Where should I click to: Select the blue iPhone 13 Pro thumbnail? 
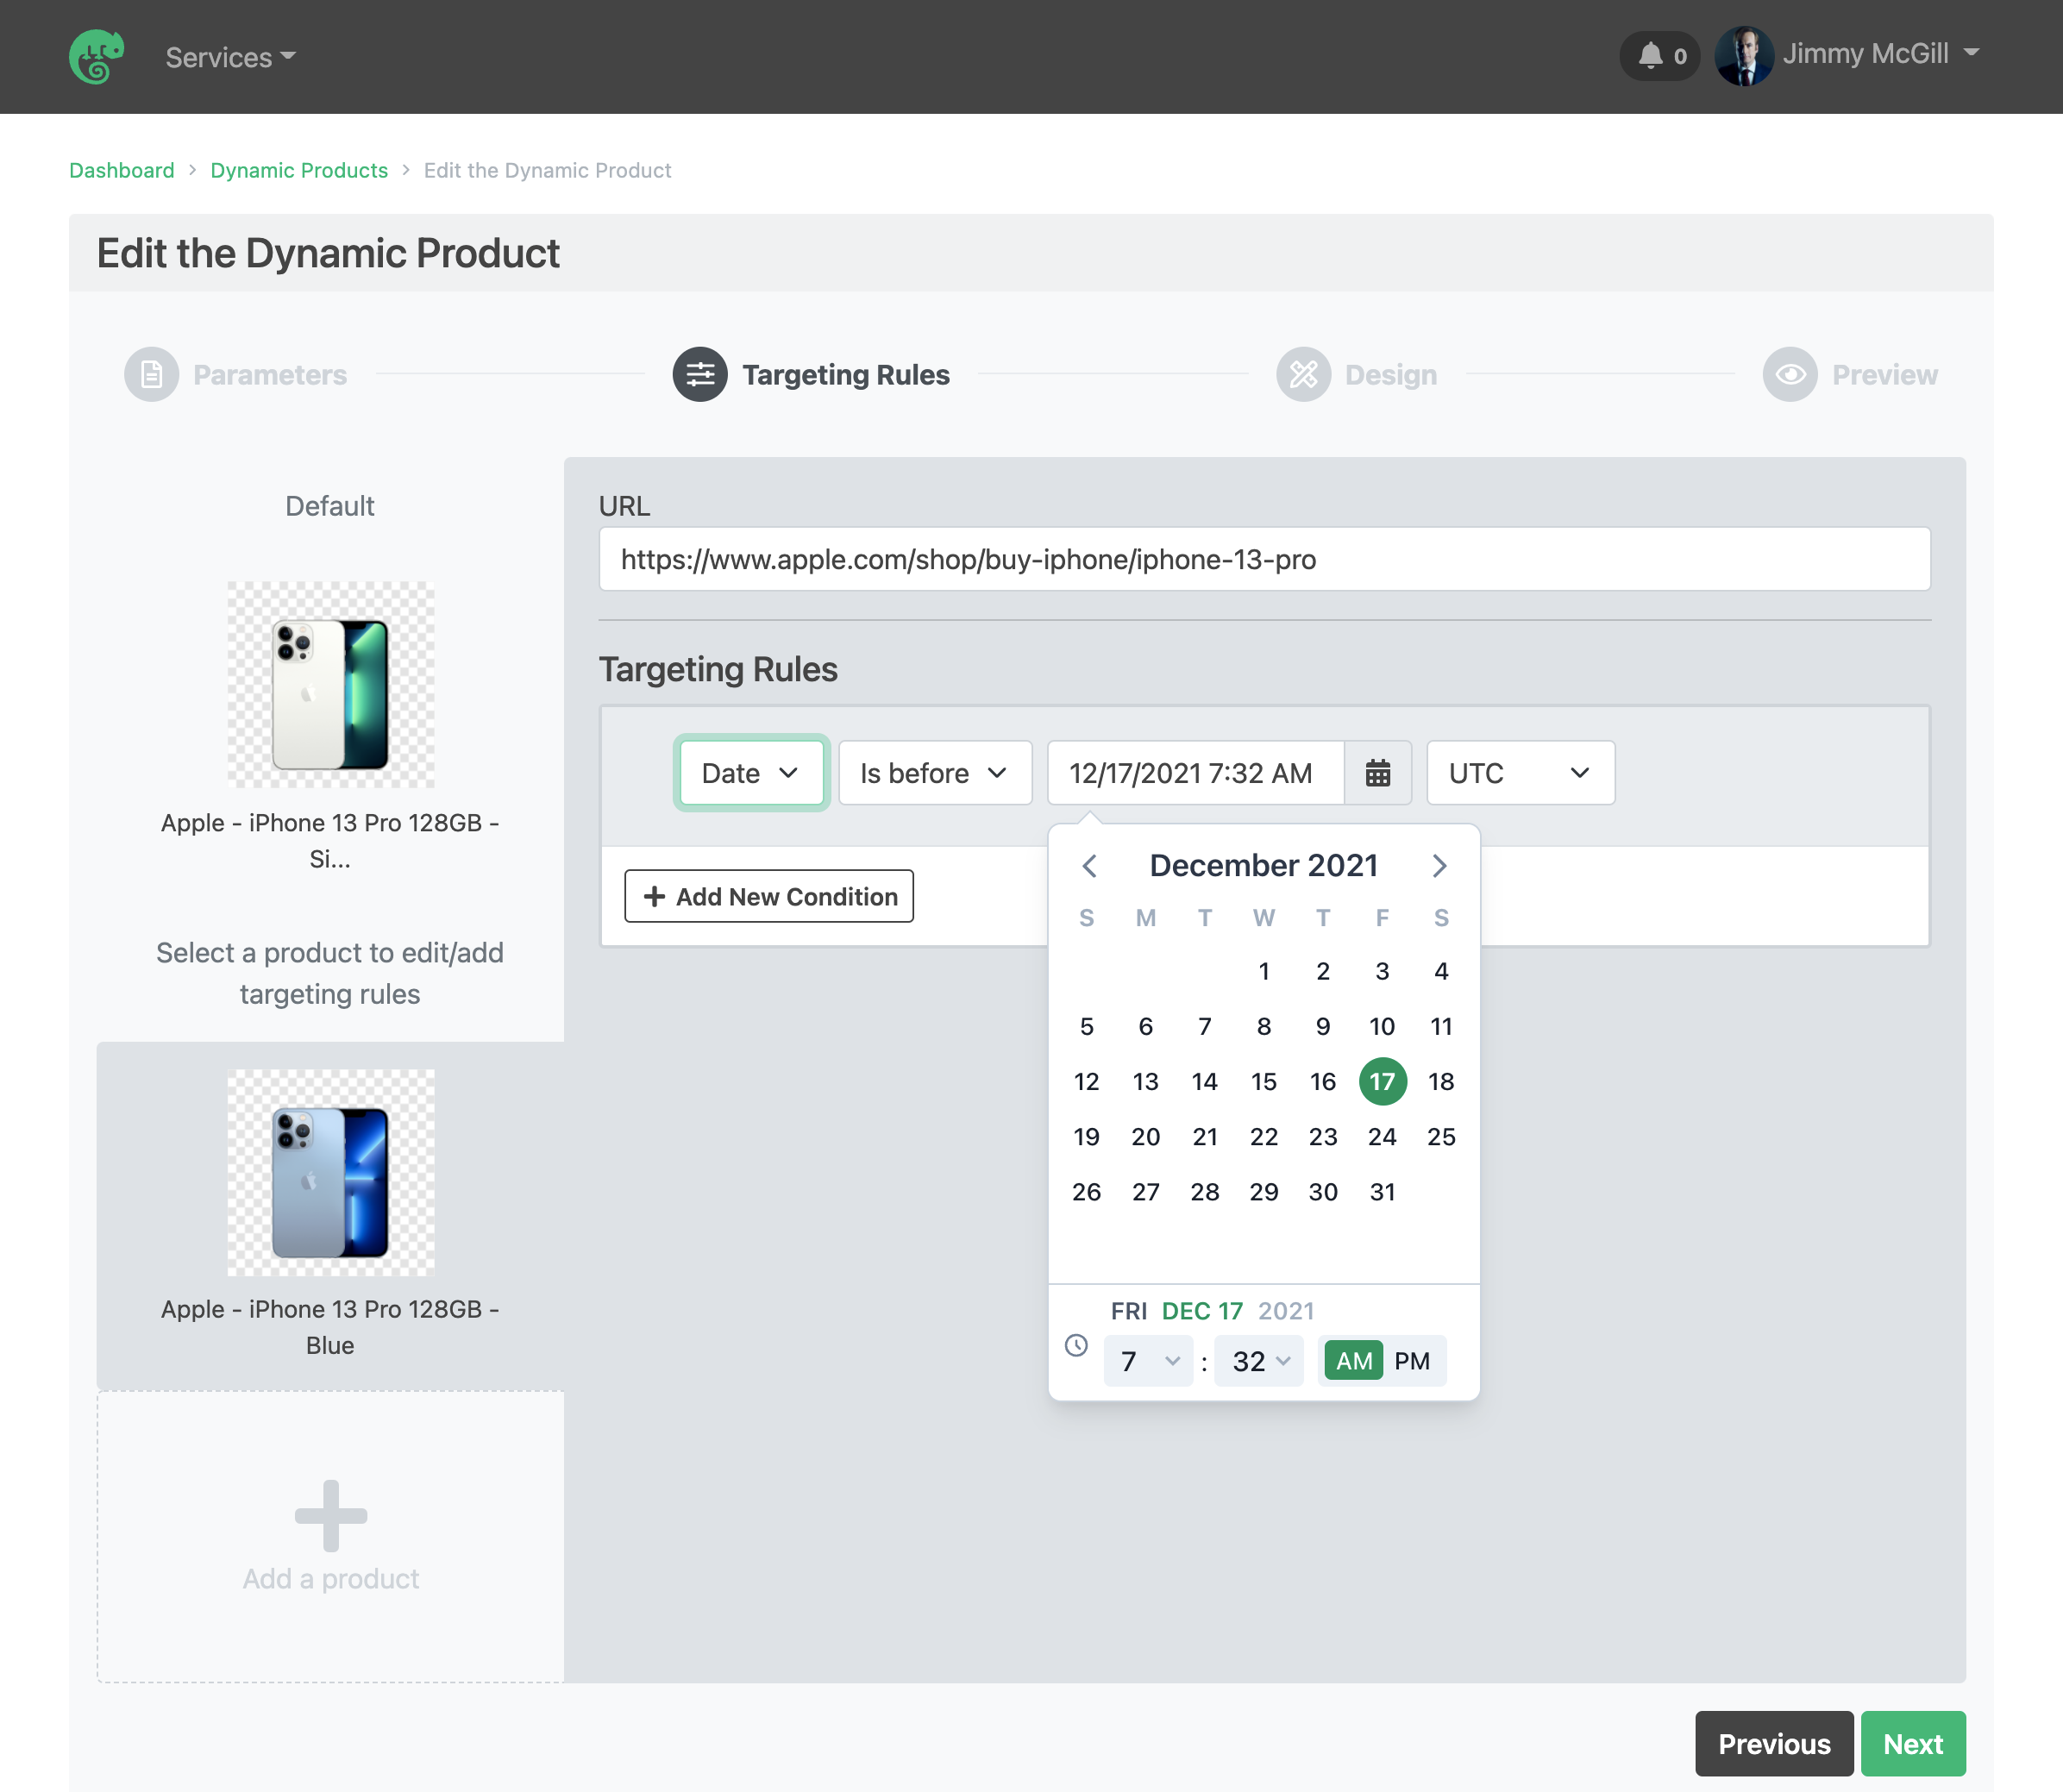pos(331,1173)
